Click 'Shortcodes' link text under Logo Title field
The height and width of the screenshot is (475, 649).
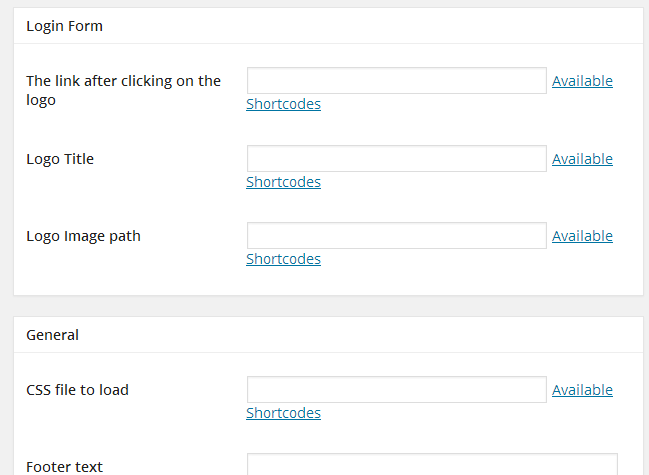[283, 182]
